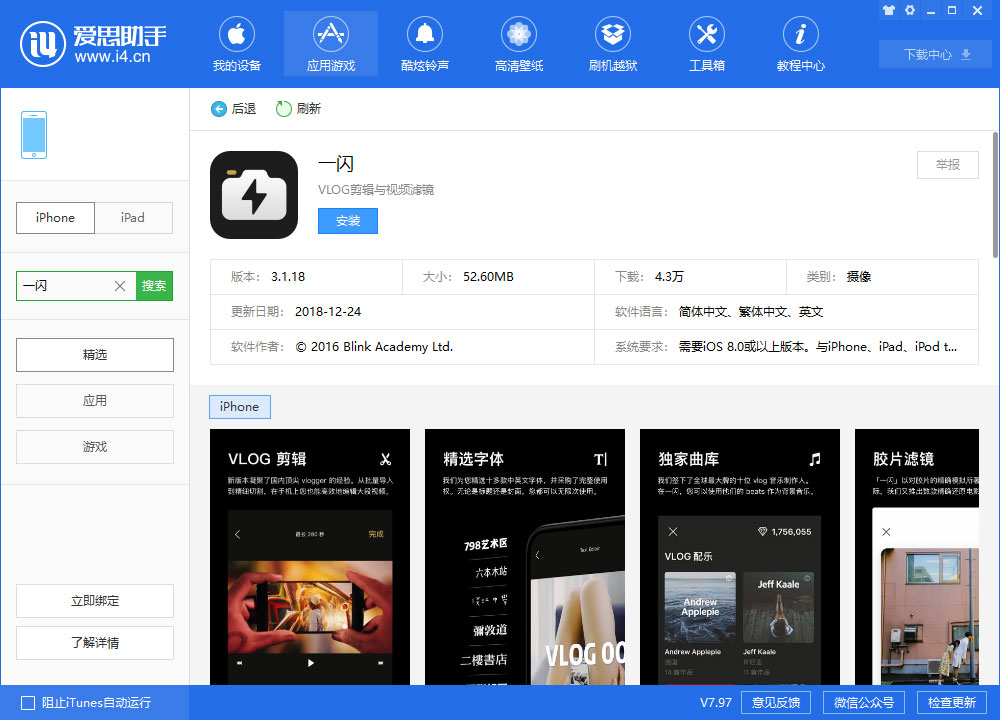The height and width of the screenshot is (720, 1000).
Task: Click the blue 安装 install button
Action: 348,221
